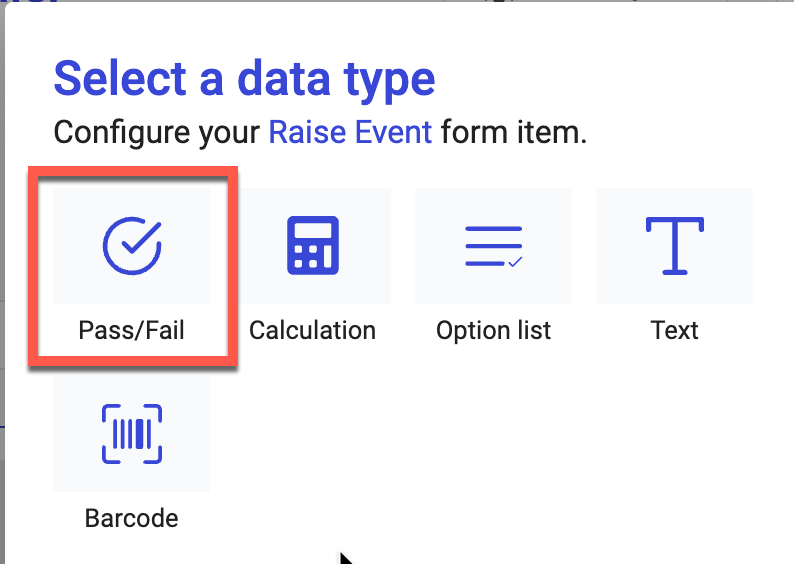Open the 'Raise Event' link
The image size is (794, 564).
[350, 133]
